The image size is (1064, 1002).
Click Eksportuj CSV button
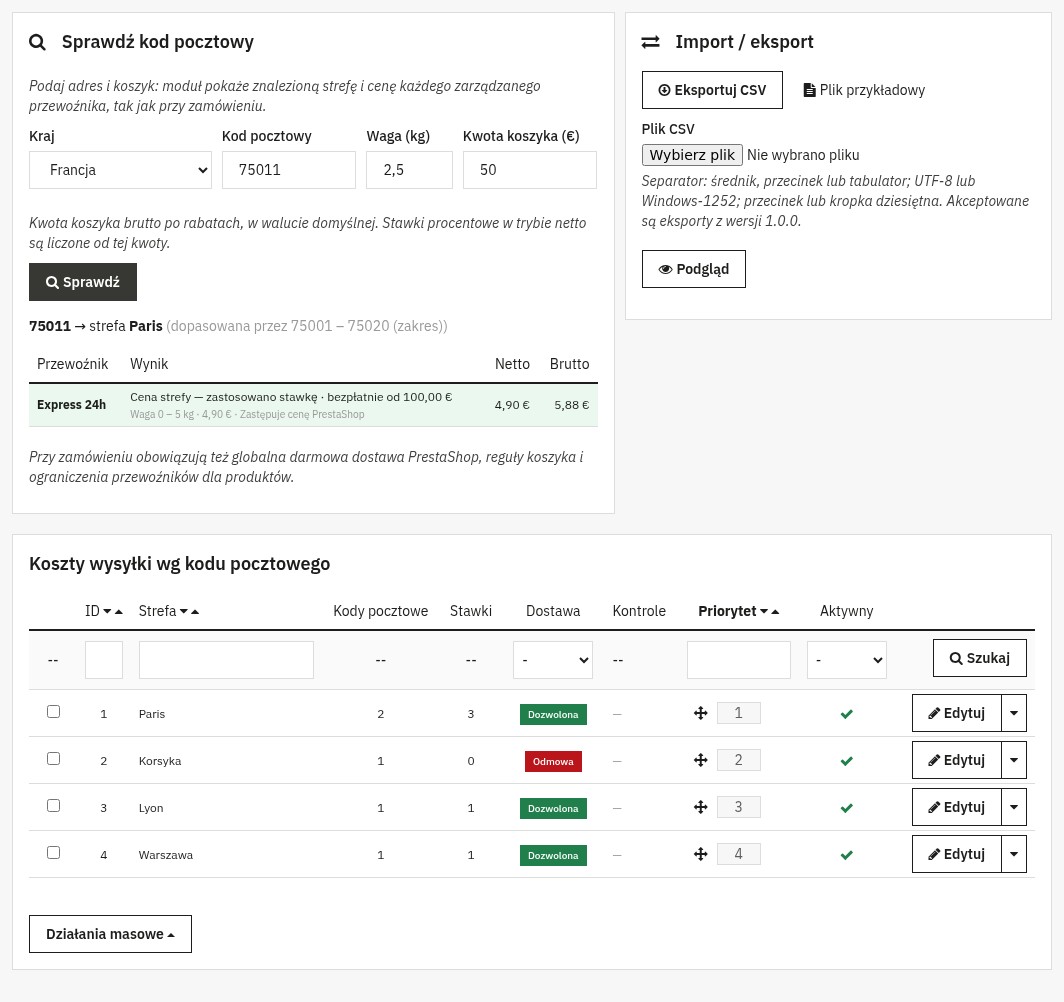(712, 90)
